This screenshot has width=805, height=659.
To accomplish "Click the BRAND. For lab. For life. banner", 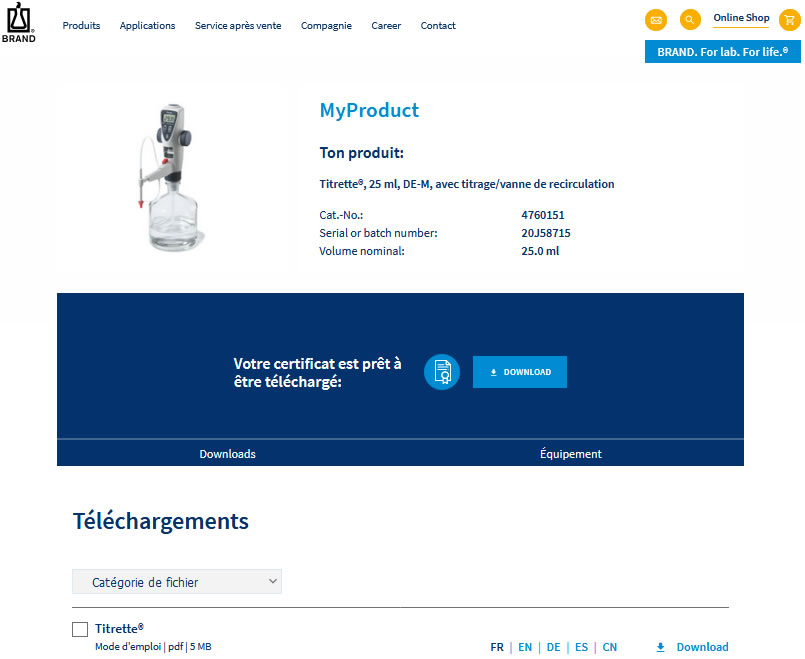I will (722, 52).
